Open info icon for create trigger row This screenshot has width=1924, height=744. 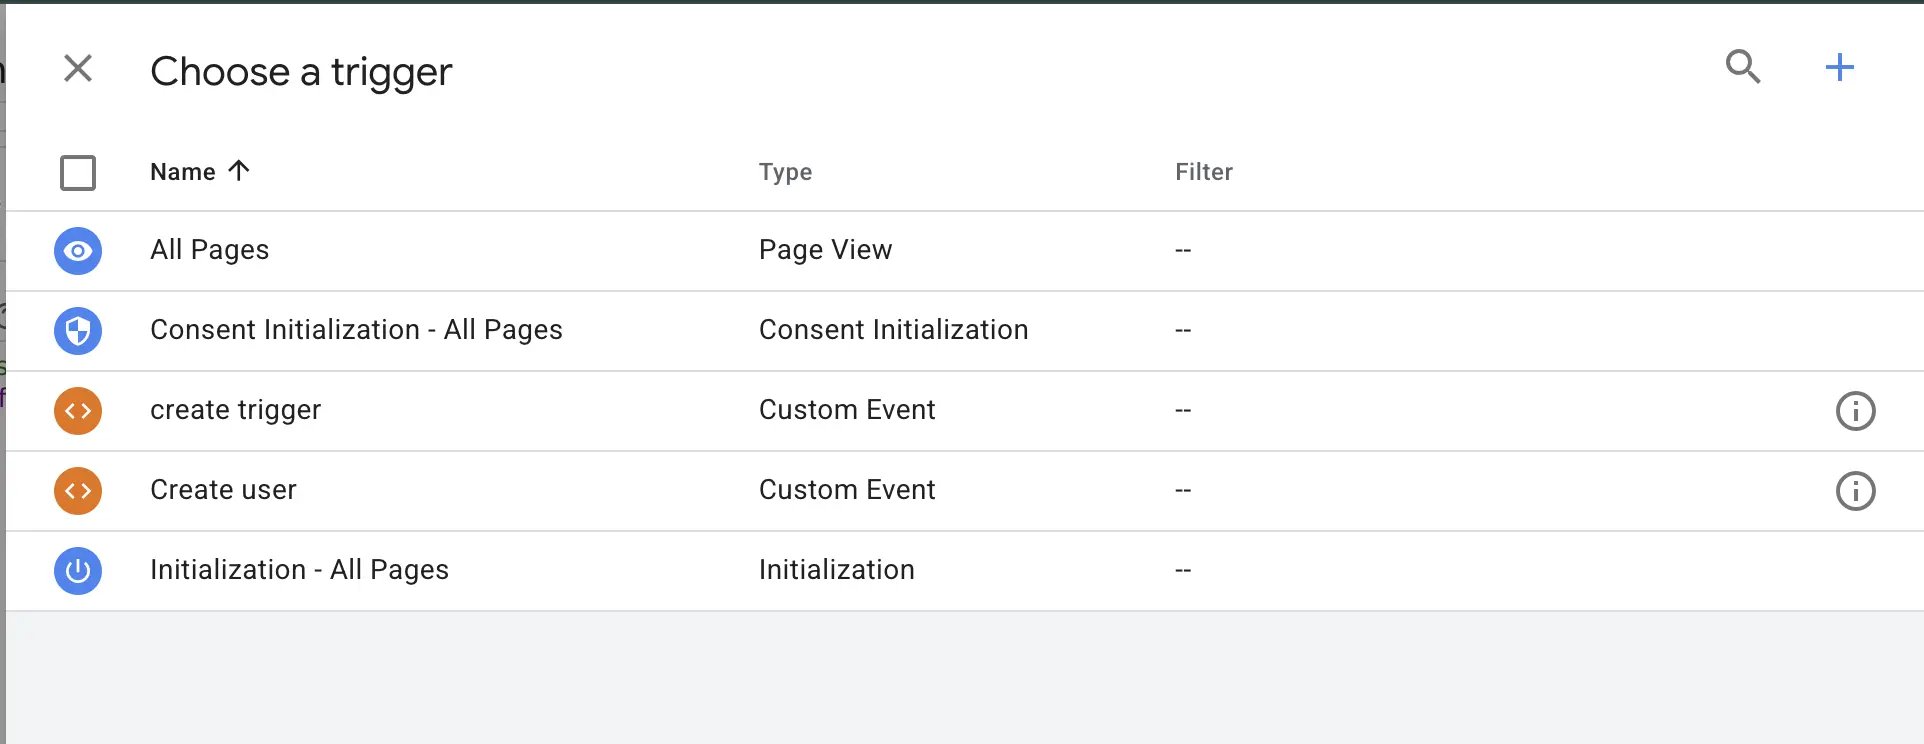click(1855, 411)
